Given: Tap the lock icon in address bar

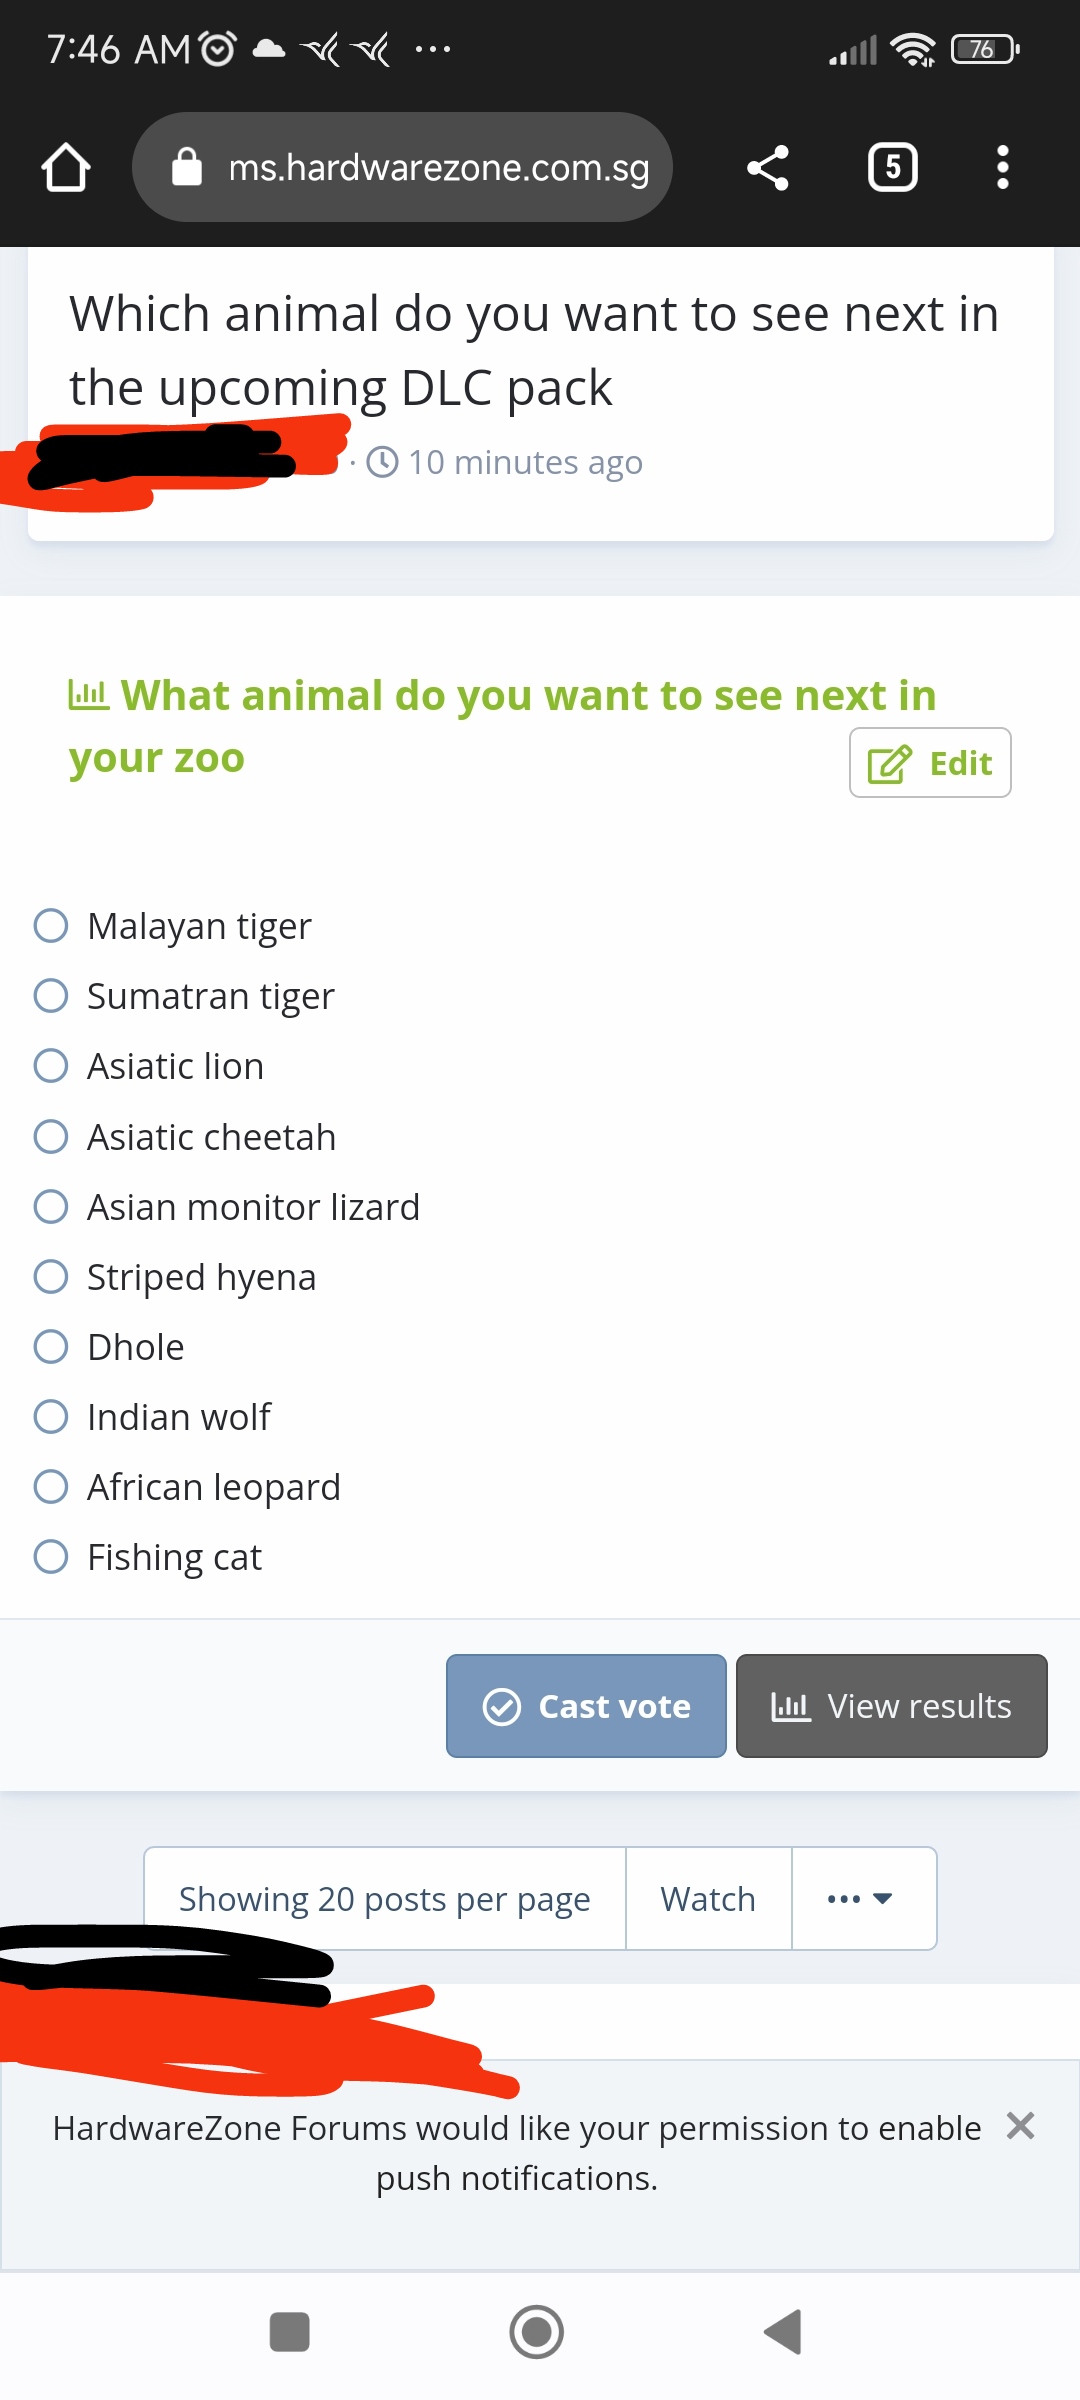Looking at the screenshot, I should pyautogui.click(x=187, y=167).
